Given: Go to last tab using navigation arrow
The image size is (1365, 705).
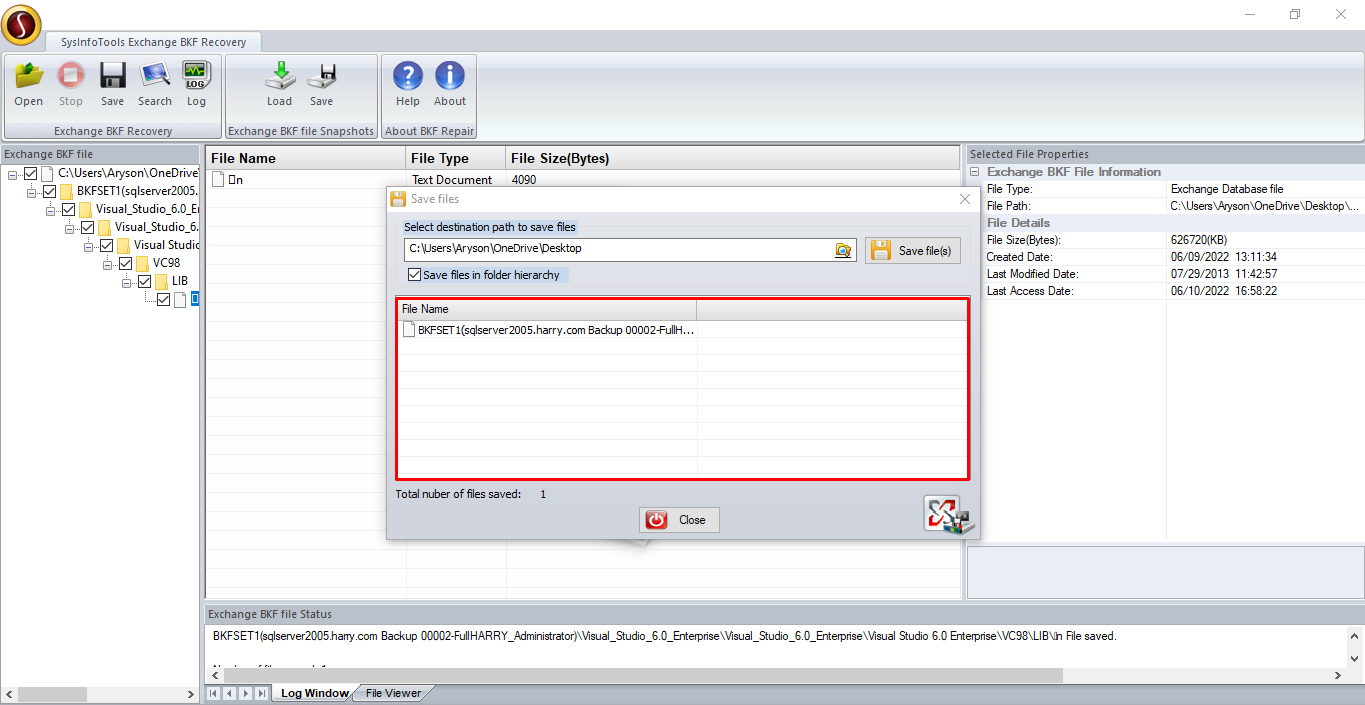Looking at the screenshot, I should pos(262,693).
